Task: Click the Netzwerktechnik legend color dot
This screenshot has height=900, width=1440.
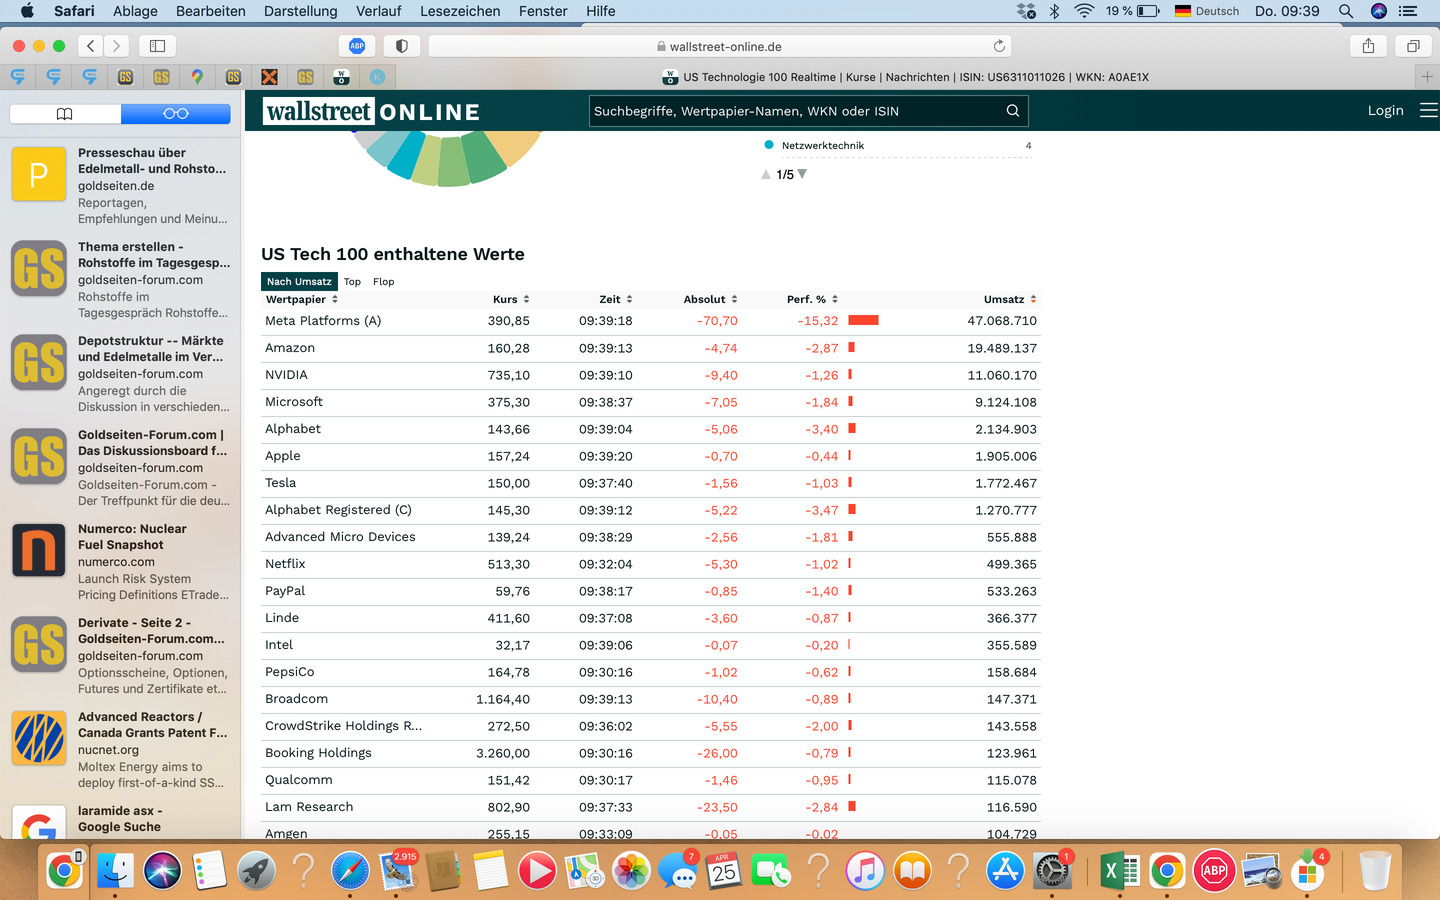Action: (x=768, y=145)
